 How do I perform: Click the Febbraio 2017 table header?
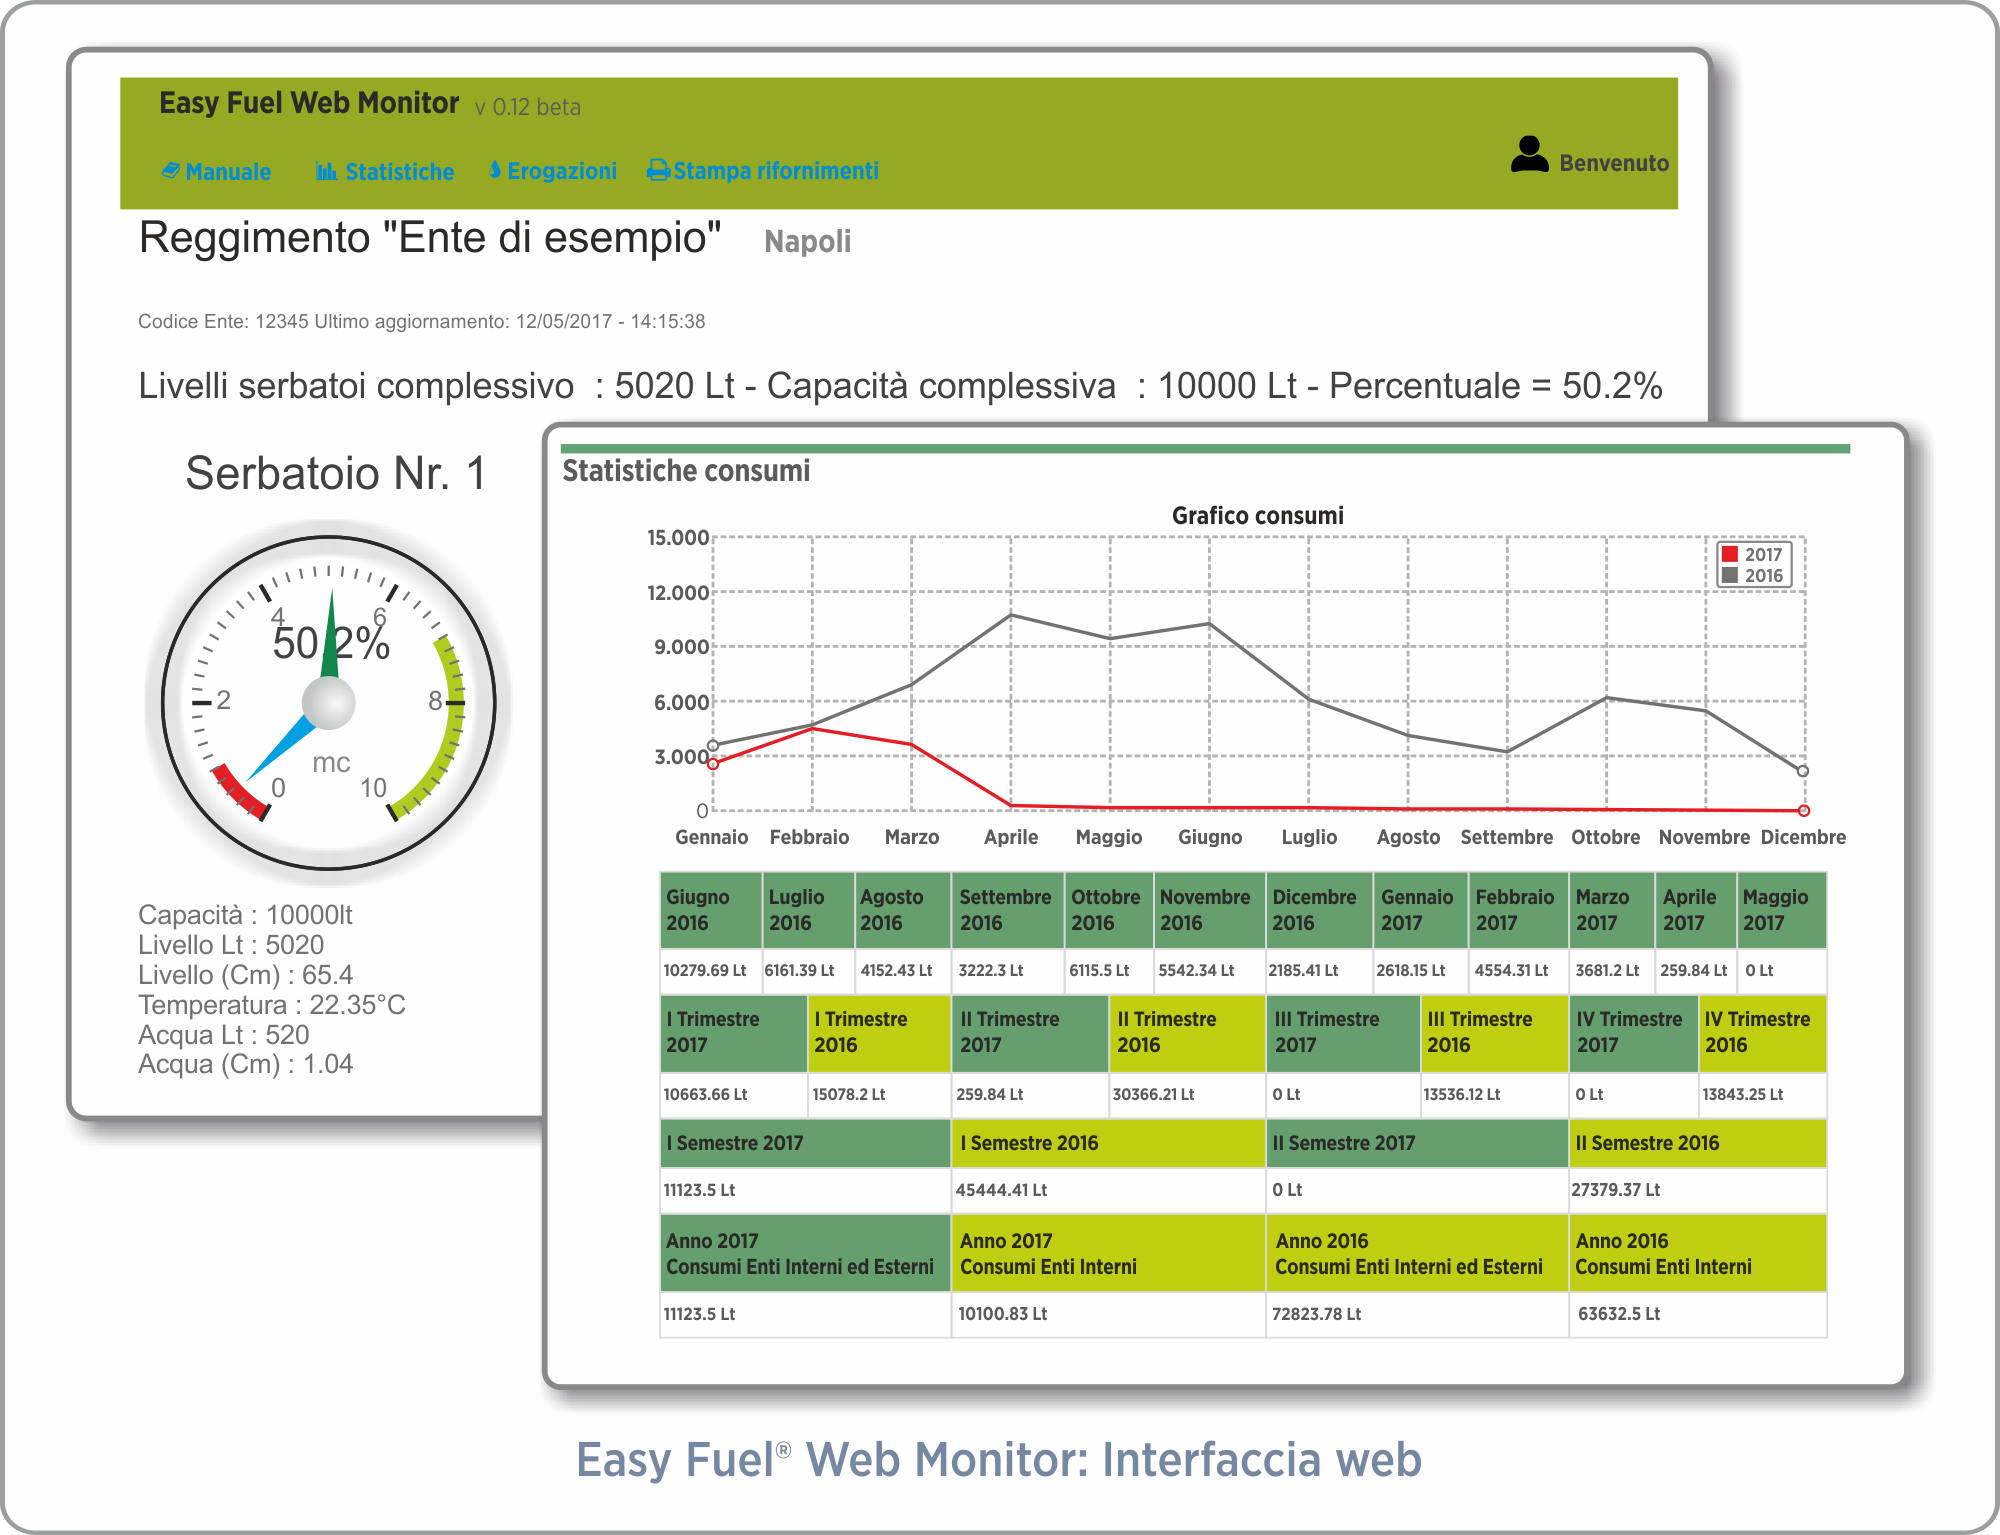(1518, 910)
